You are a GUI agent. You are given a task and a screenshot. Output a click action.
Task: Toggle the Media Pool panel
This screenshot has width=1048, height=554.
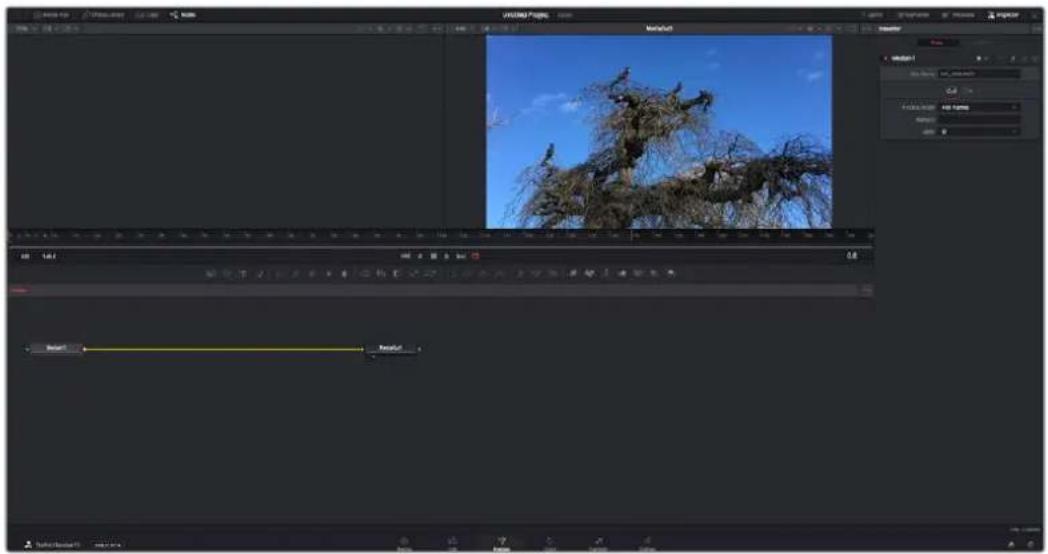point(51,15)
